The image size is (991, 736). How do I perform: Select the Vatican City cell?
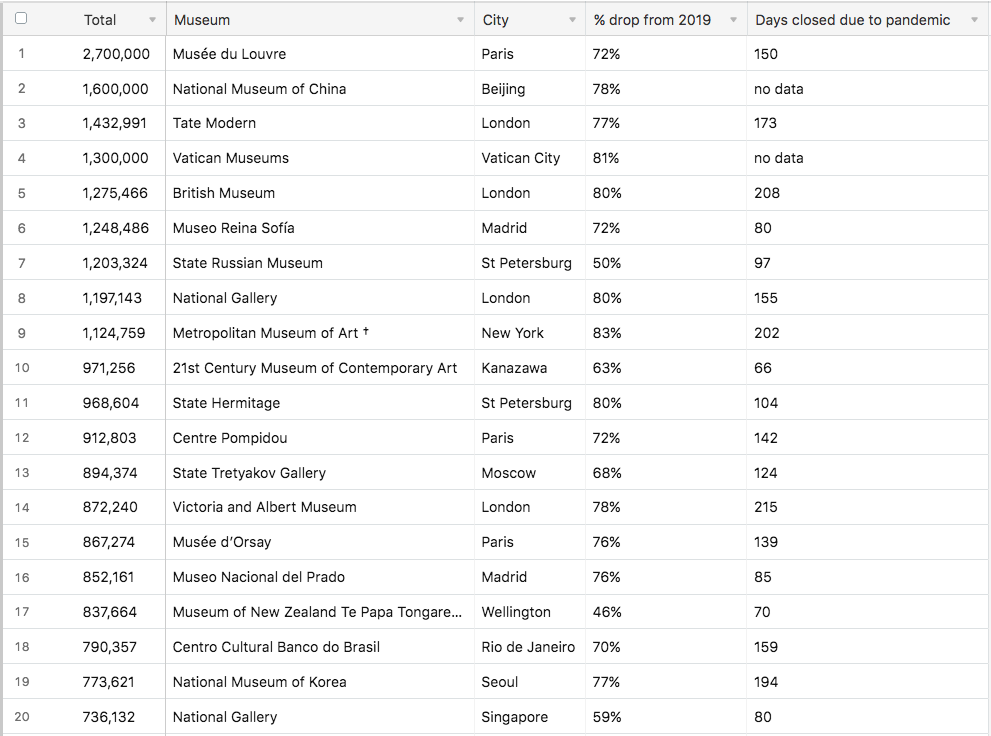[520, 158]
